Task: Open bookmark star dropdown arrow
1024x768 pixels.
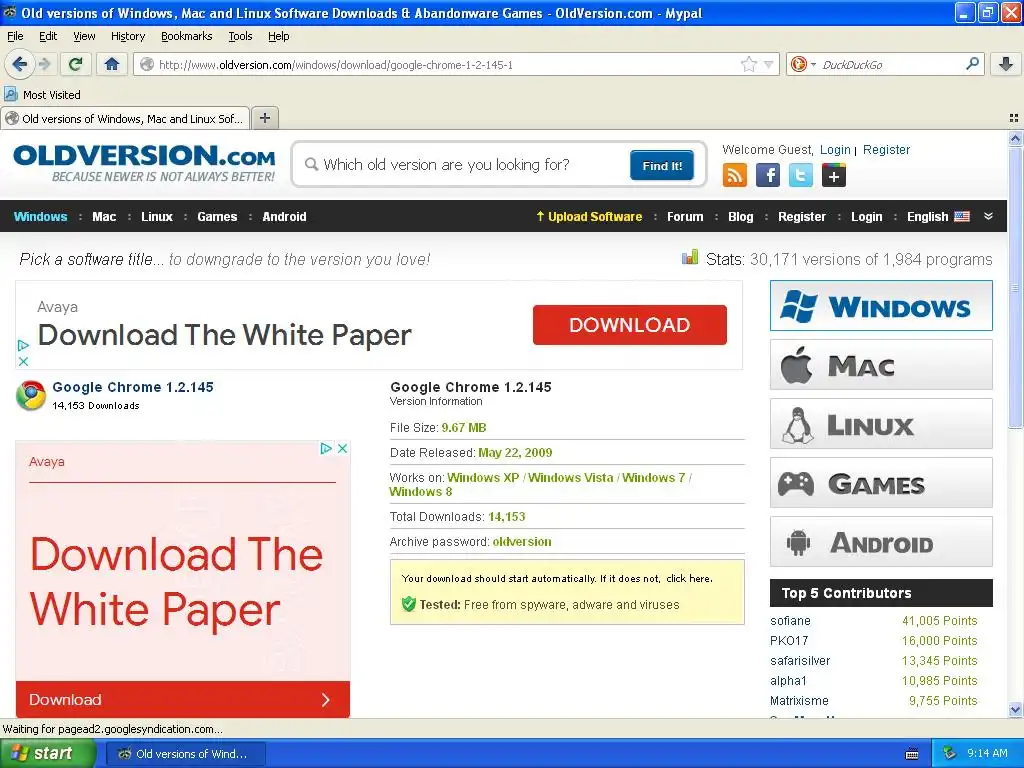Action: click(769, 64)
